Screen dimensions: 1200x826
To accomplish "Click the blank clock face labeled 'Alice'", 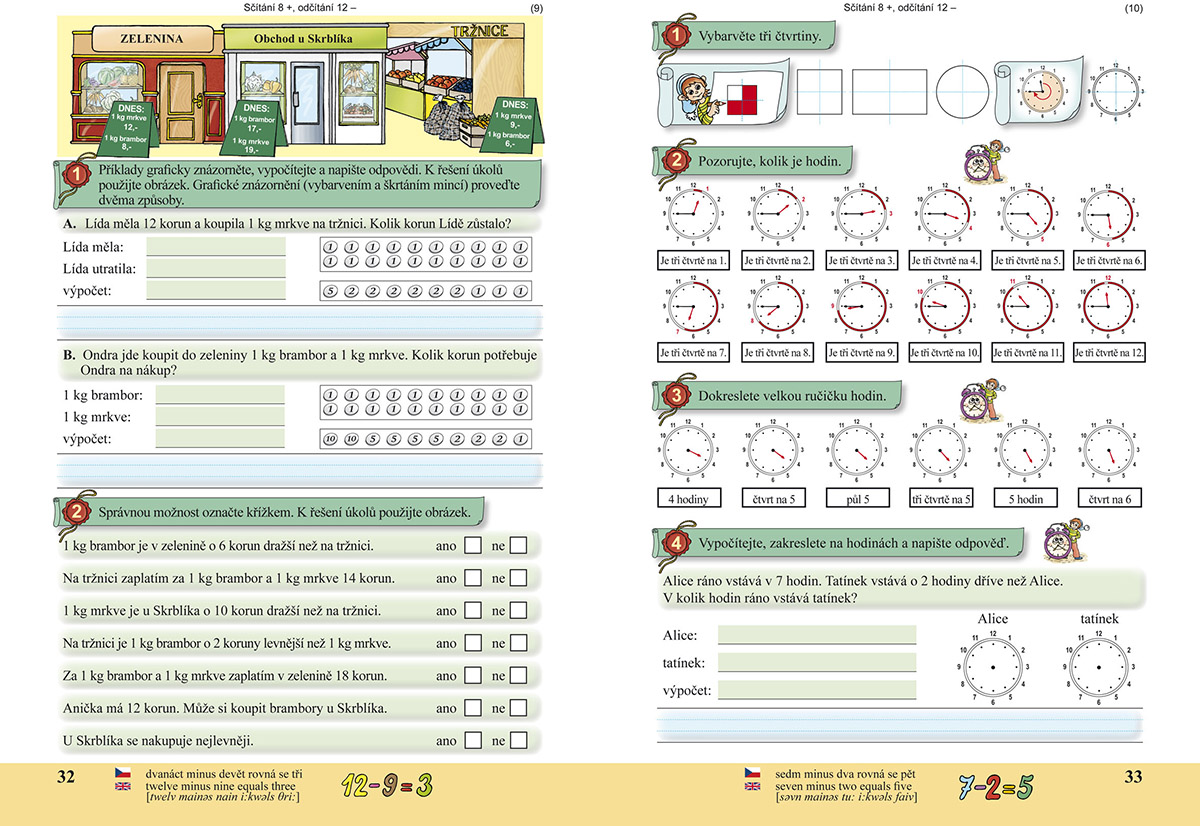I will click(x=992, y=667).
